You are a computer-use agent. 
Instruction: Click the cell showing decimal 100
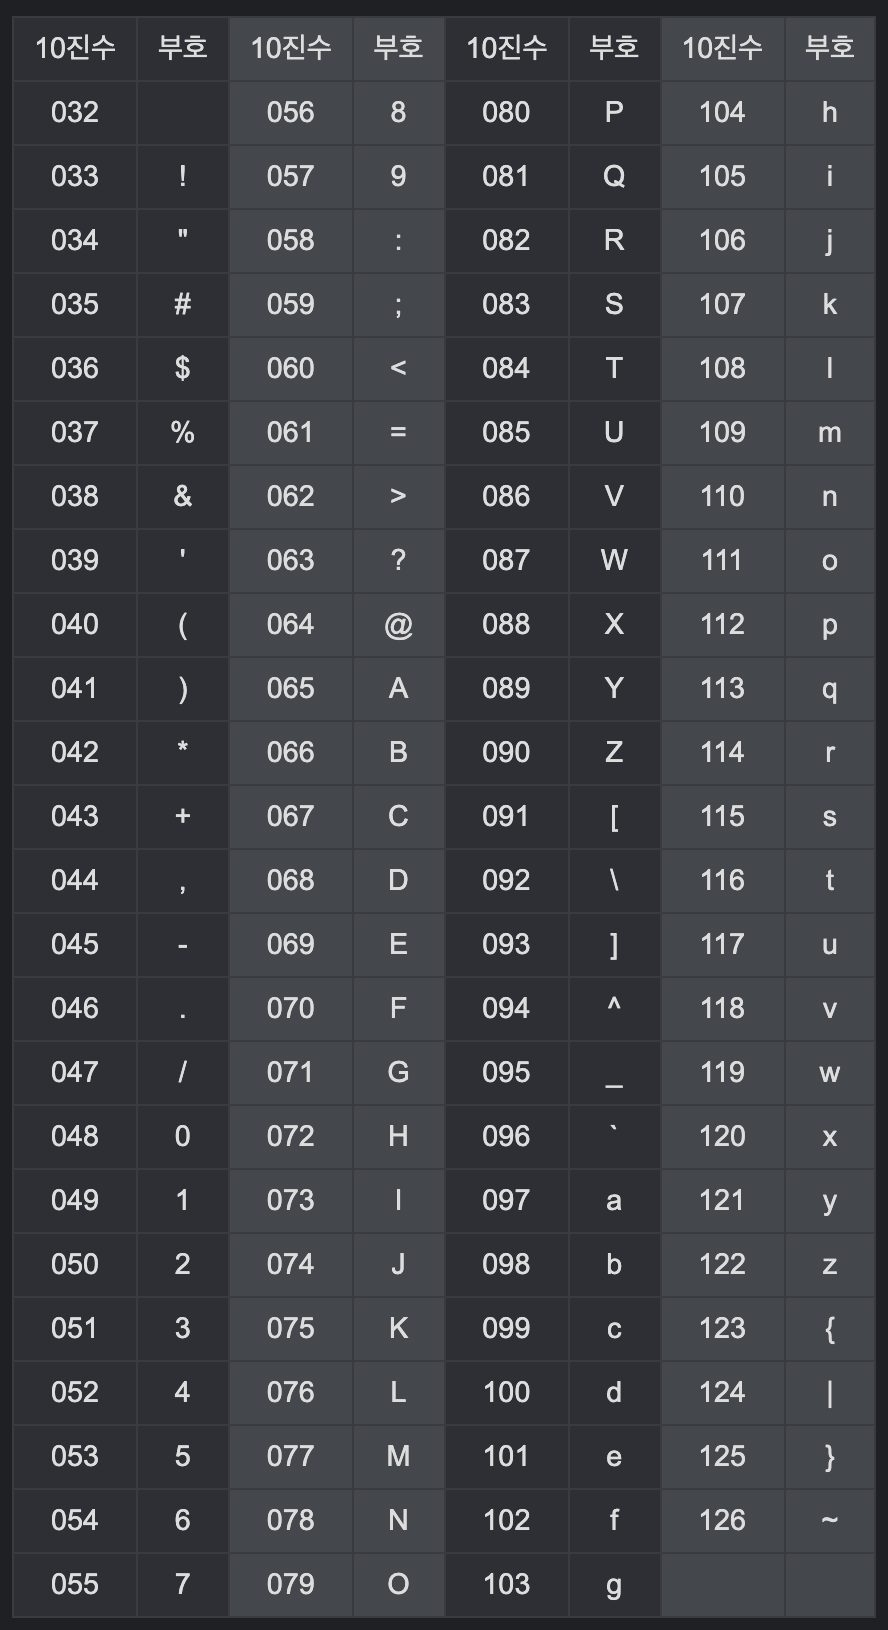(x=506, y=1392)
